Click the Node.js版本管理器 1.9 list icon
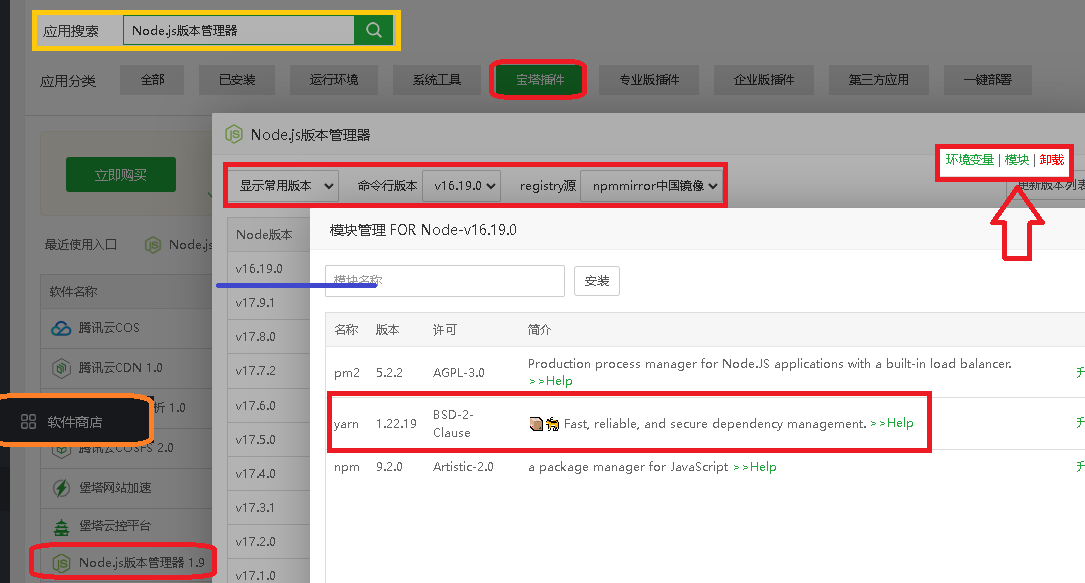Viewport: 1085px width, 583px height. 62,563
